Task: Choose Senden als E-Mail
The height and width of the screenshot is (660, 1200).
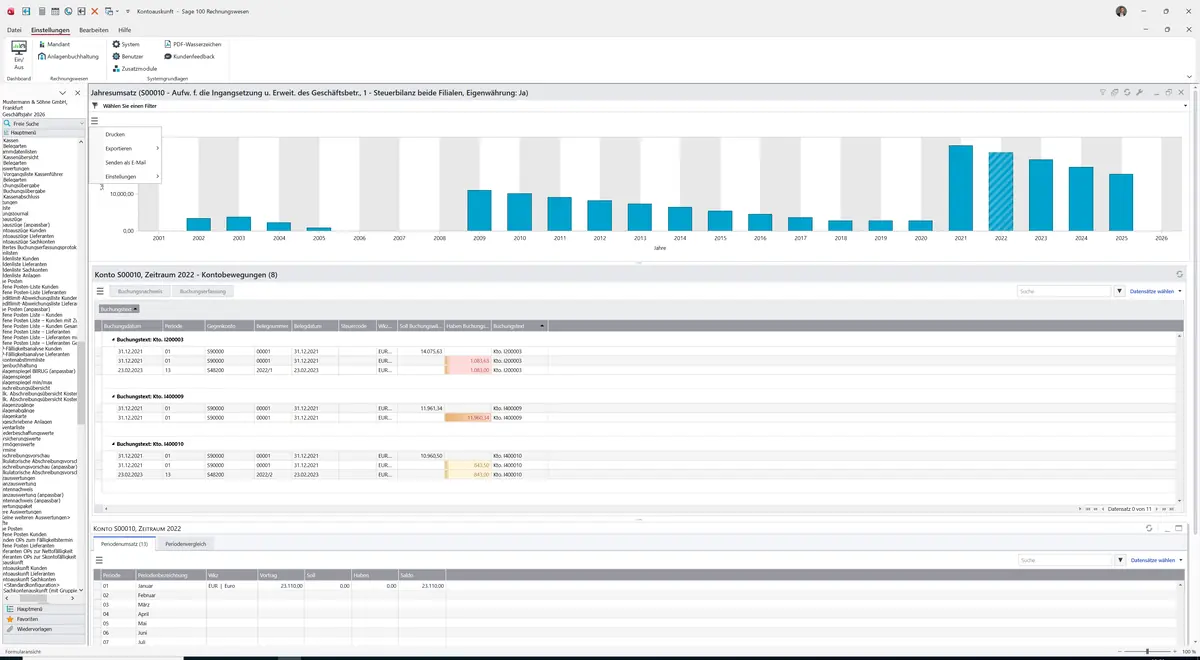Action: (x=125, y=162)
